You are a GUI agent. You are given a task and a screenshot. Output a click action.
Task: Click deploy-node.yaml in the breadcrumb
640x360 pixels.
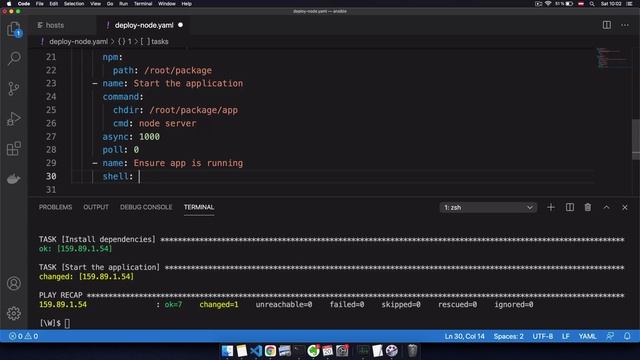78,42
